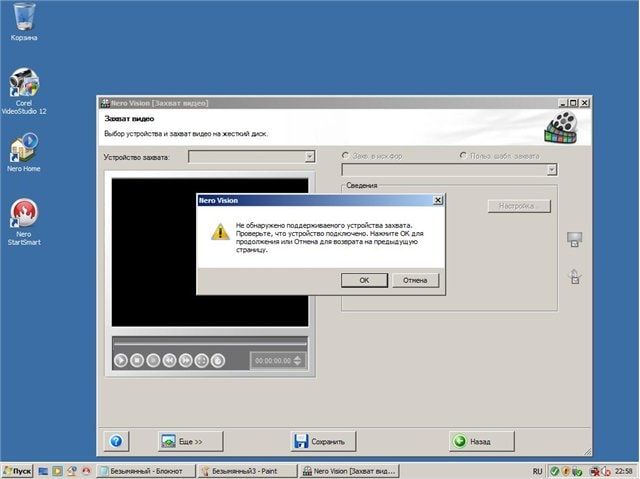This screenshot has height=479, width=640.
Task: Open Nero Vision help question mark button
Action: tap(116, 441)
